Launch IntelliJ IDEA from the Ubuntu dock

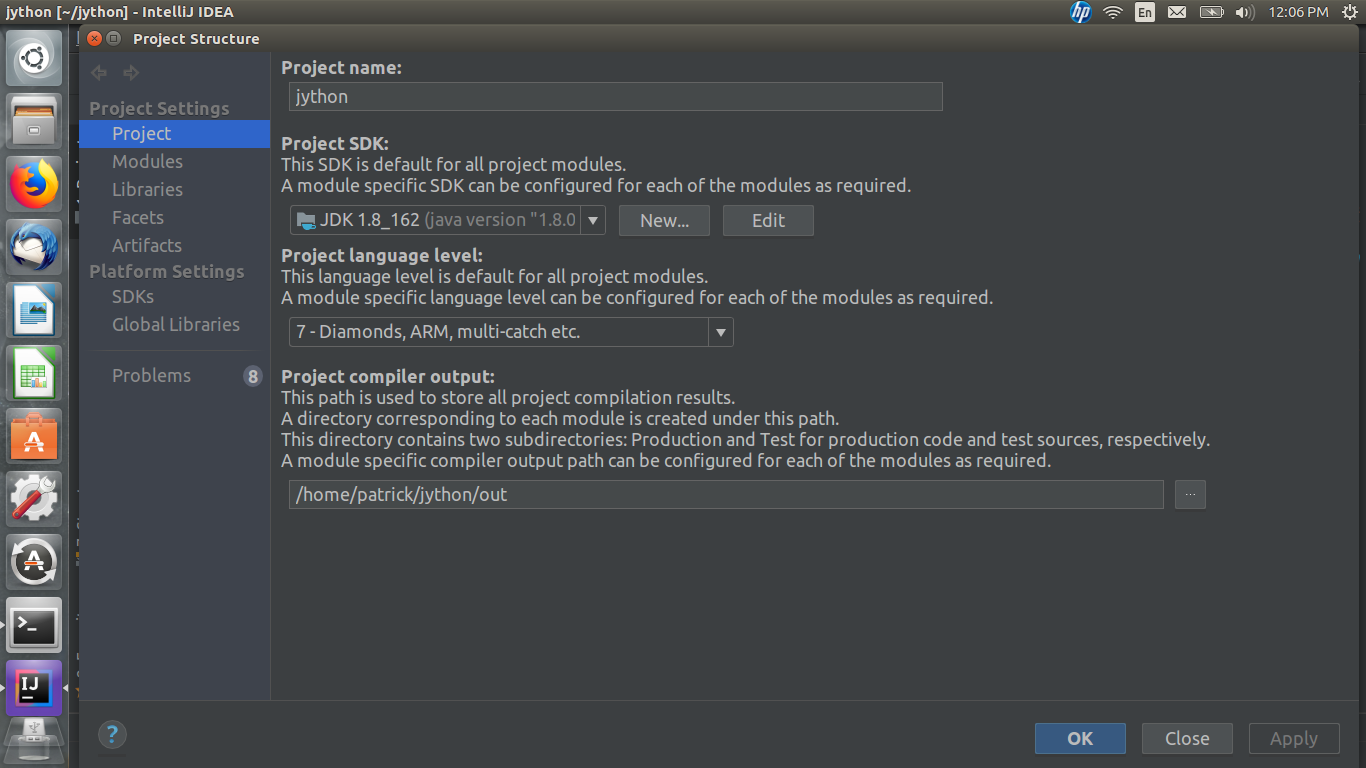point(33,688)
